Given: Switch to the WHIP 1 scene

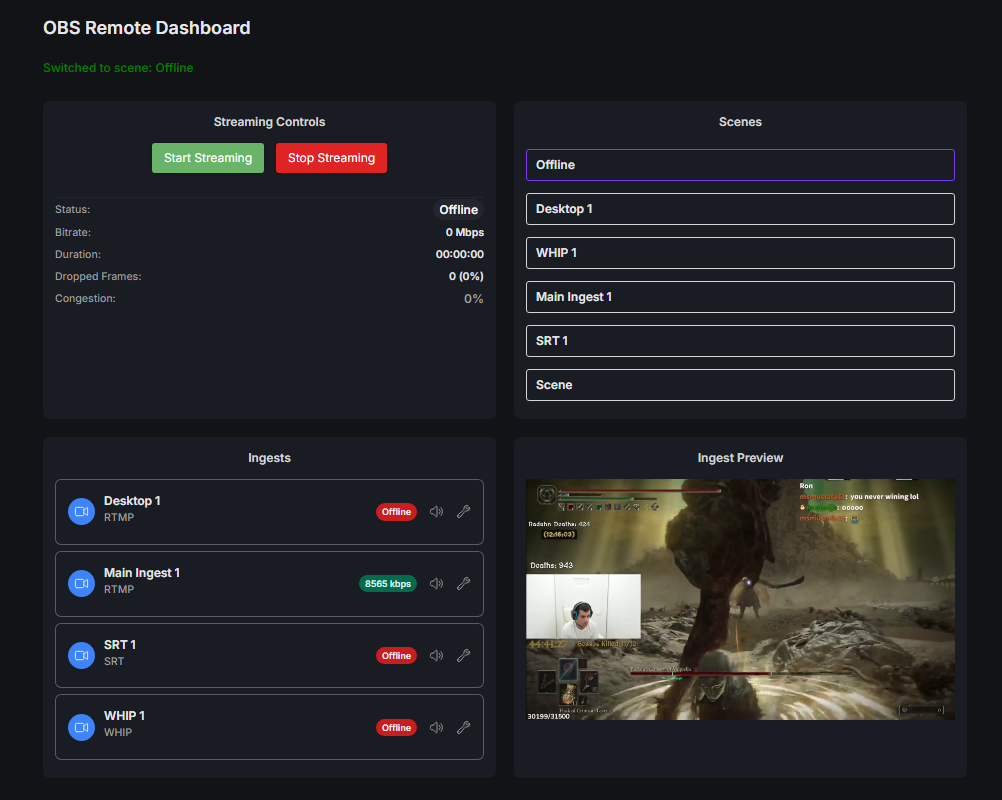Looking at the screenshot, I should click(740, 252).
